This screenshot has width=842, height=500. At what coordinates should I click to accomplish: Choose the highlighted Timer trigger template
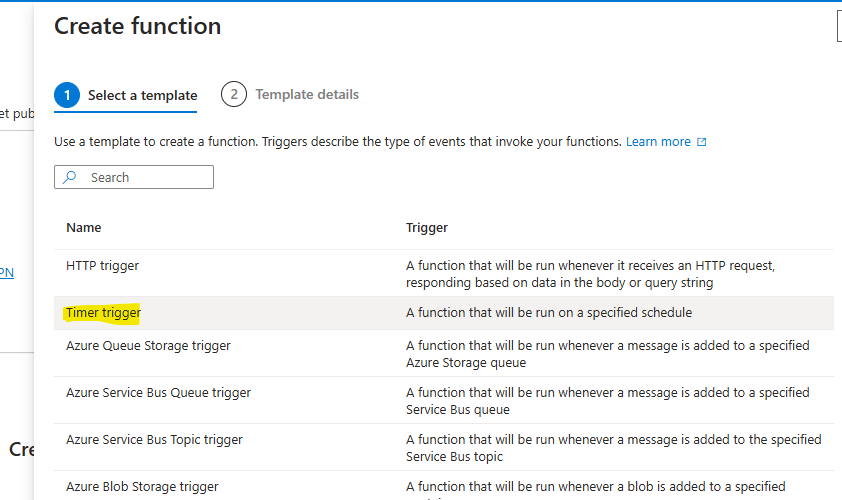point(103,313)
